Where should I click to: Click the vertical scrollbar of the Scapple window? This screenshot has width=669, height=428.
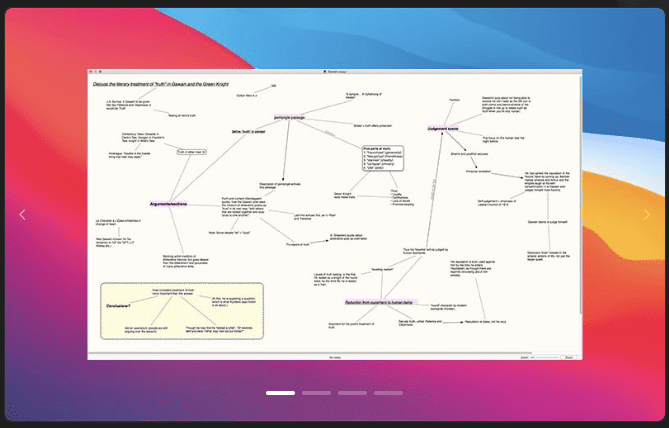click(x=580, y=194)
